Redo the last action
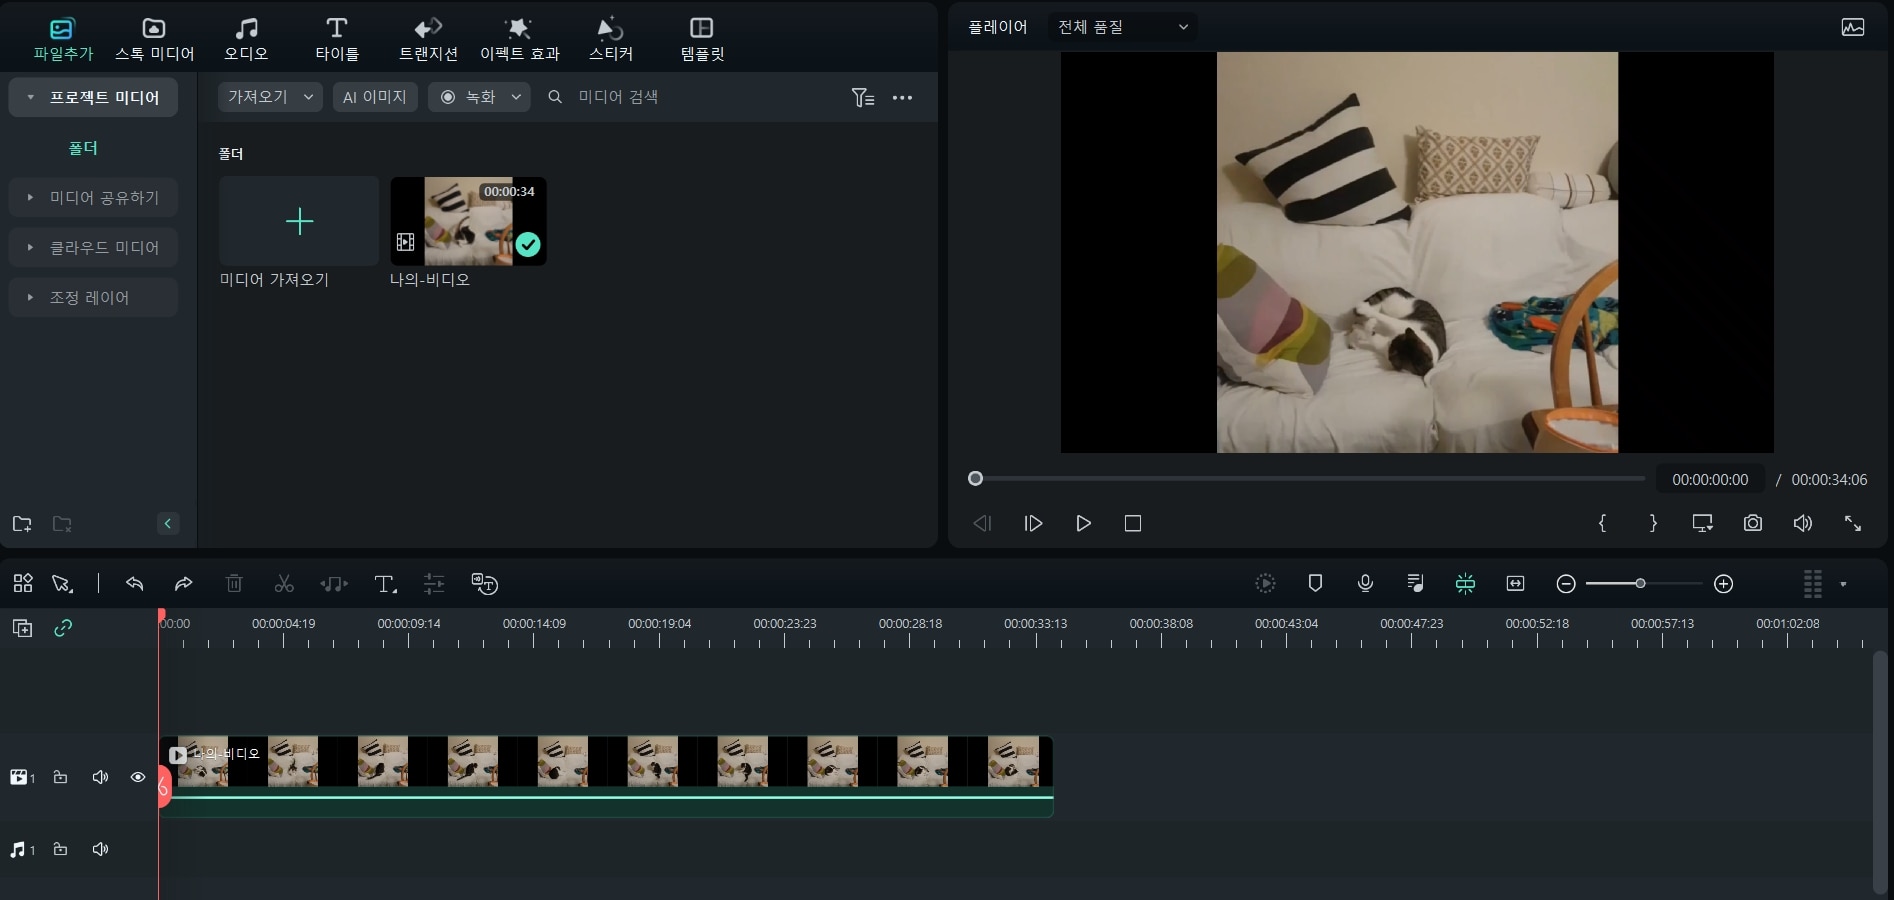Viewport: 1894px width, 900px height. [x=183, y=583]
